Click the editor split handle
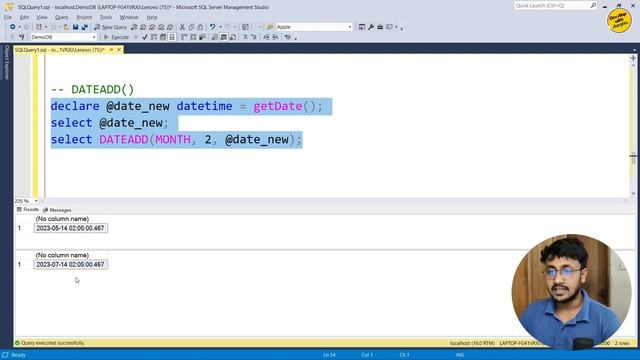640x360 pixels. click(x=633, y=58)
